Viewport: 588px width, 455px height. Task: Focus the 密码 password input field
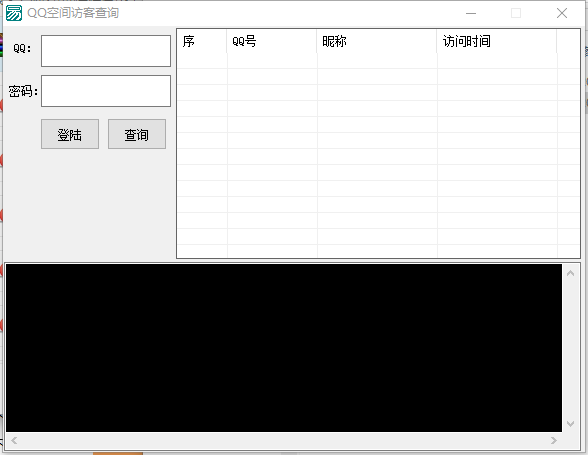106,91
